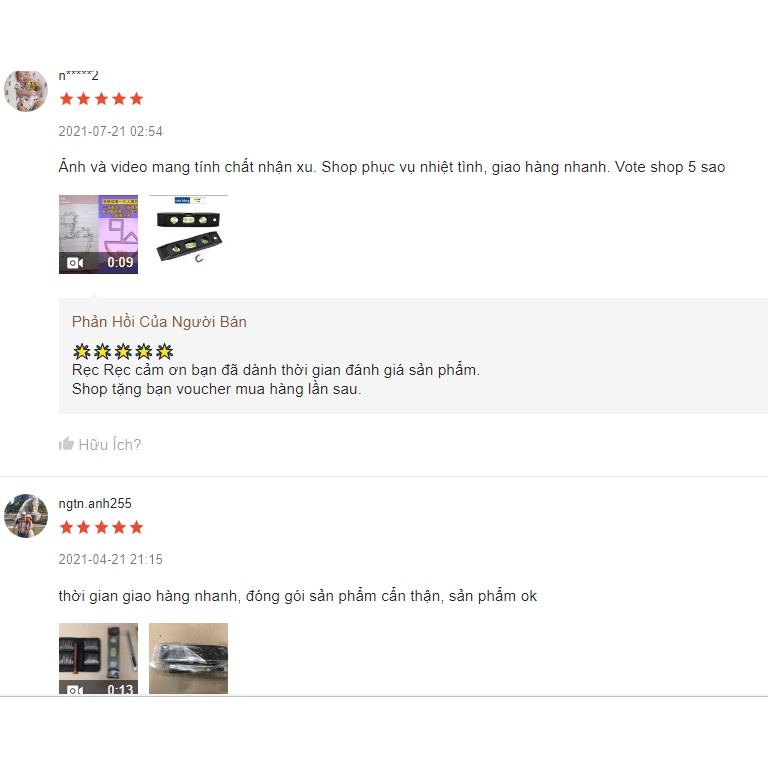Screen dimensions: 768x768
Task: Click the 2021-07-21 02:54 review timestamp
Action: pyautogui.click(x=111, y=131)
